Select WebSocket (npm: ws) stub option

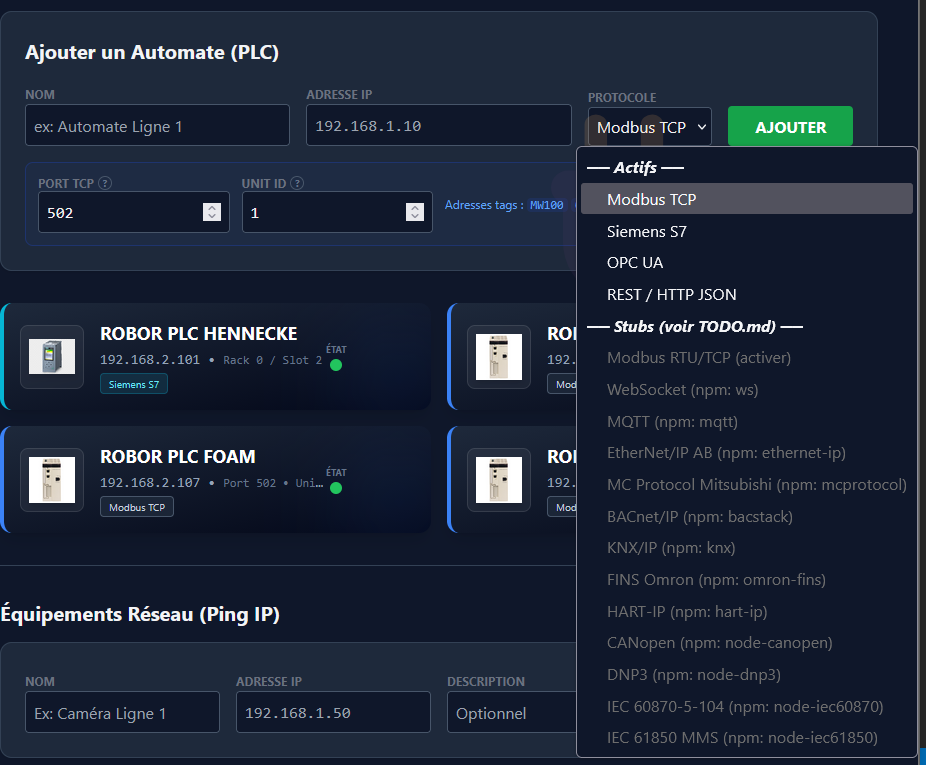click(x=746, y=390)
